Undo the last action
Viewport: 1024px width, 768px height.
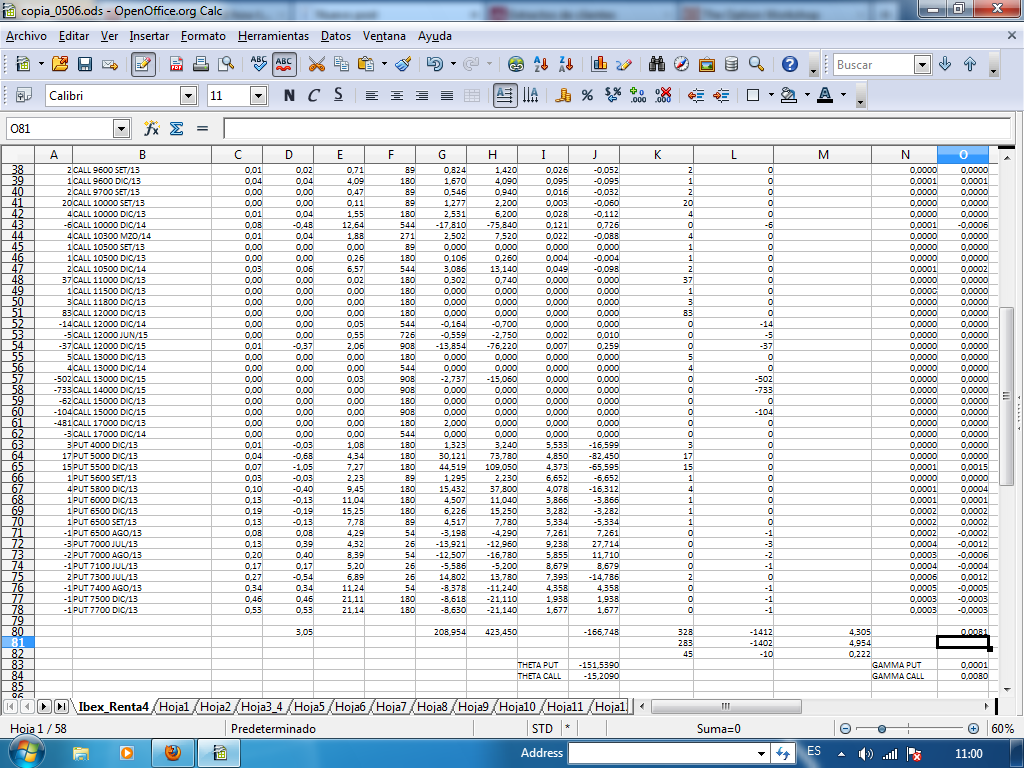(x=434, y=64)
